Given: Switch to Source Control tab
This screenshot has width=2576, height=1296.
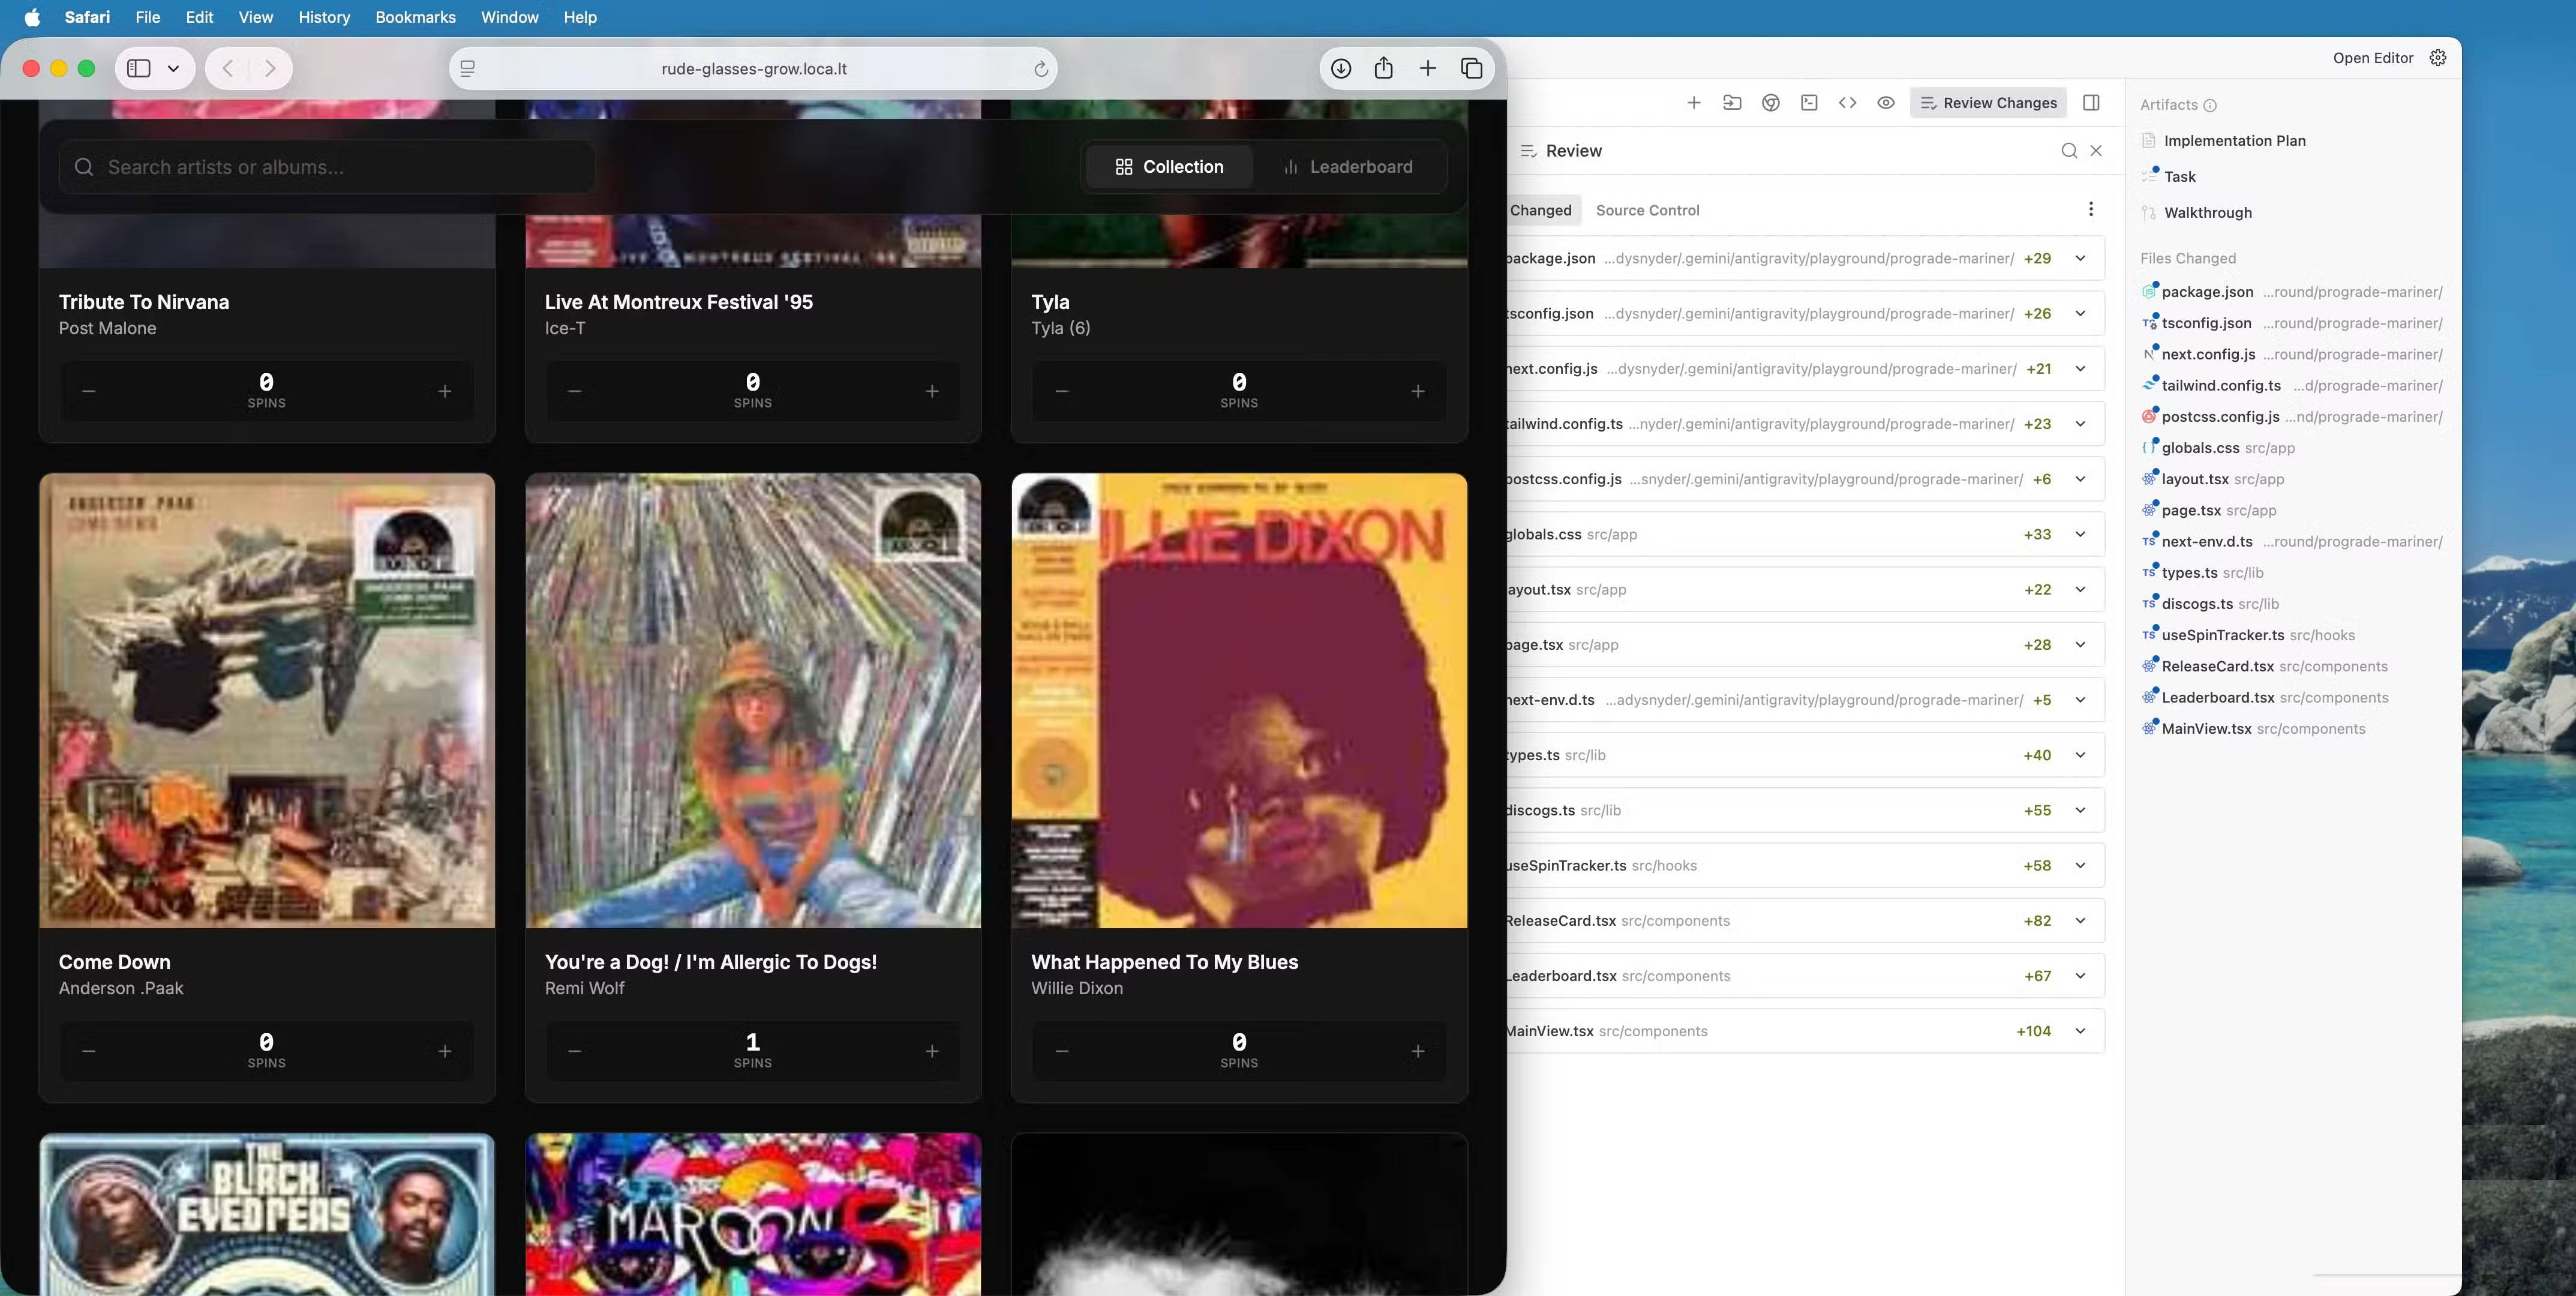Looking at the screenshot, I should (1647, 210).
